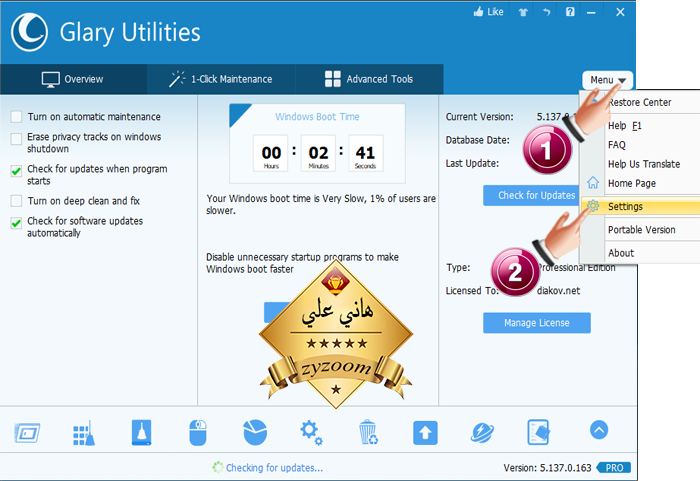
Task: Enable Turn on automatic maintenance checkbox
Action: 16,117
